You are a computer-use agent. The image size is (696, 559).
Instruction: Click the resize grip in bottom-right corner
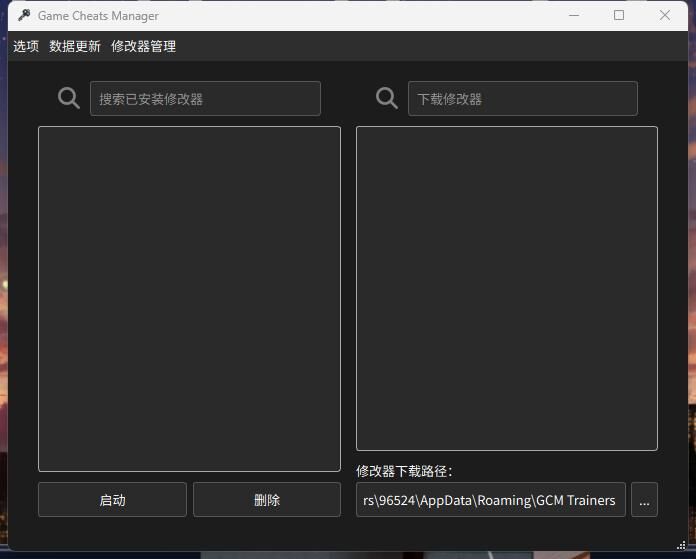coord(682,545)
